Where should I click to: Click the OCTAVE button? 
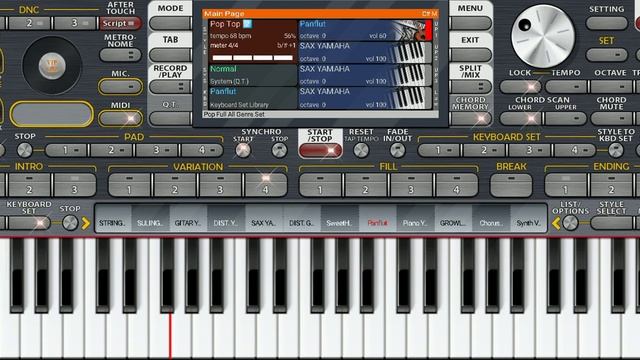611,87
